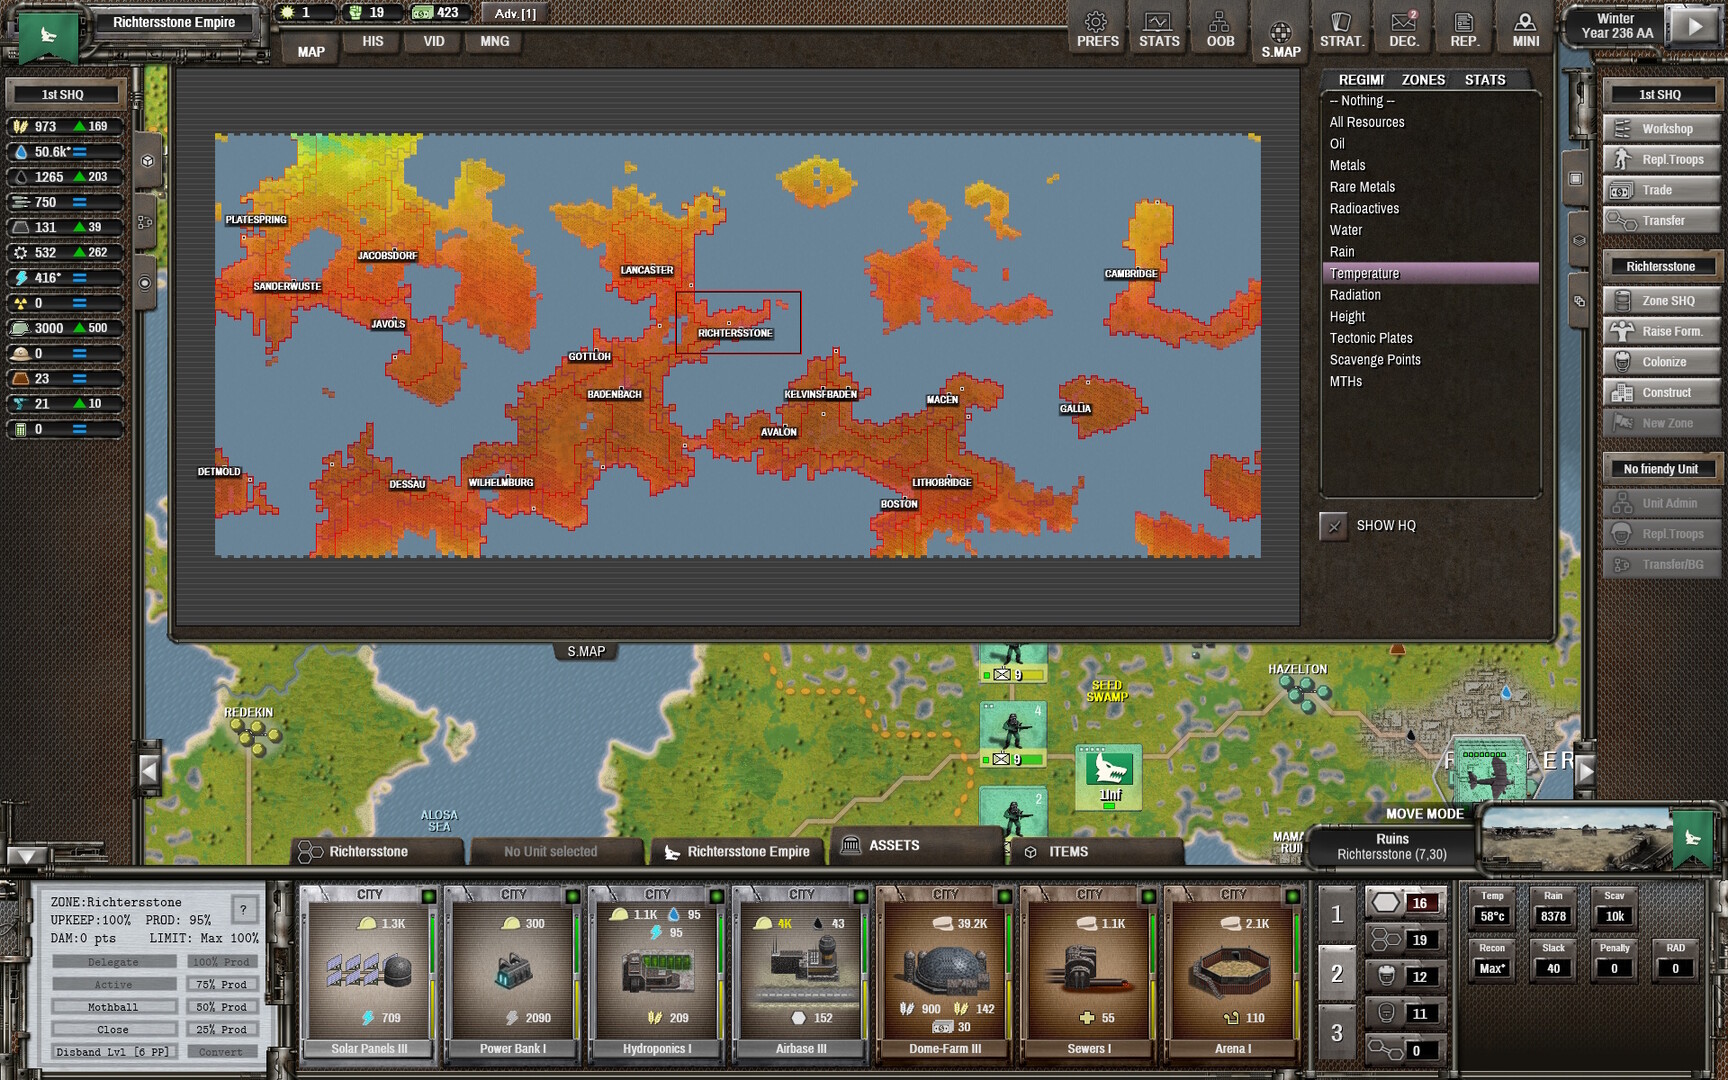This screenshot has width=1728, height=1080.
Task: Open the MINI map view
Action: [1524, 27]
